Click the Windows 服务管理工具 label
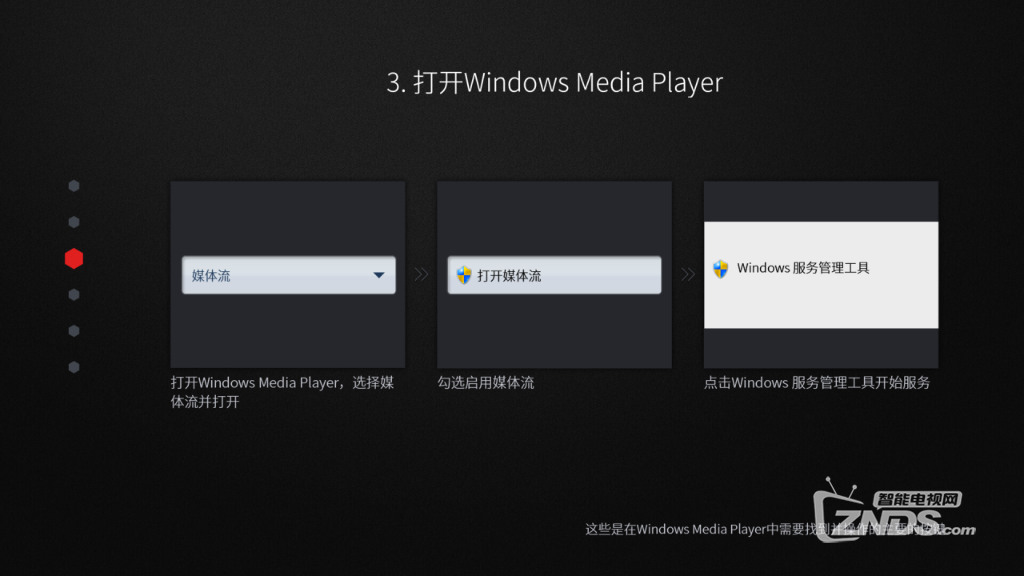This screenshot has height=576, width=1024. point(803,268)
